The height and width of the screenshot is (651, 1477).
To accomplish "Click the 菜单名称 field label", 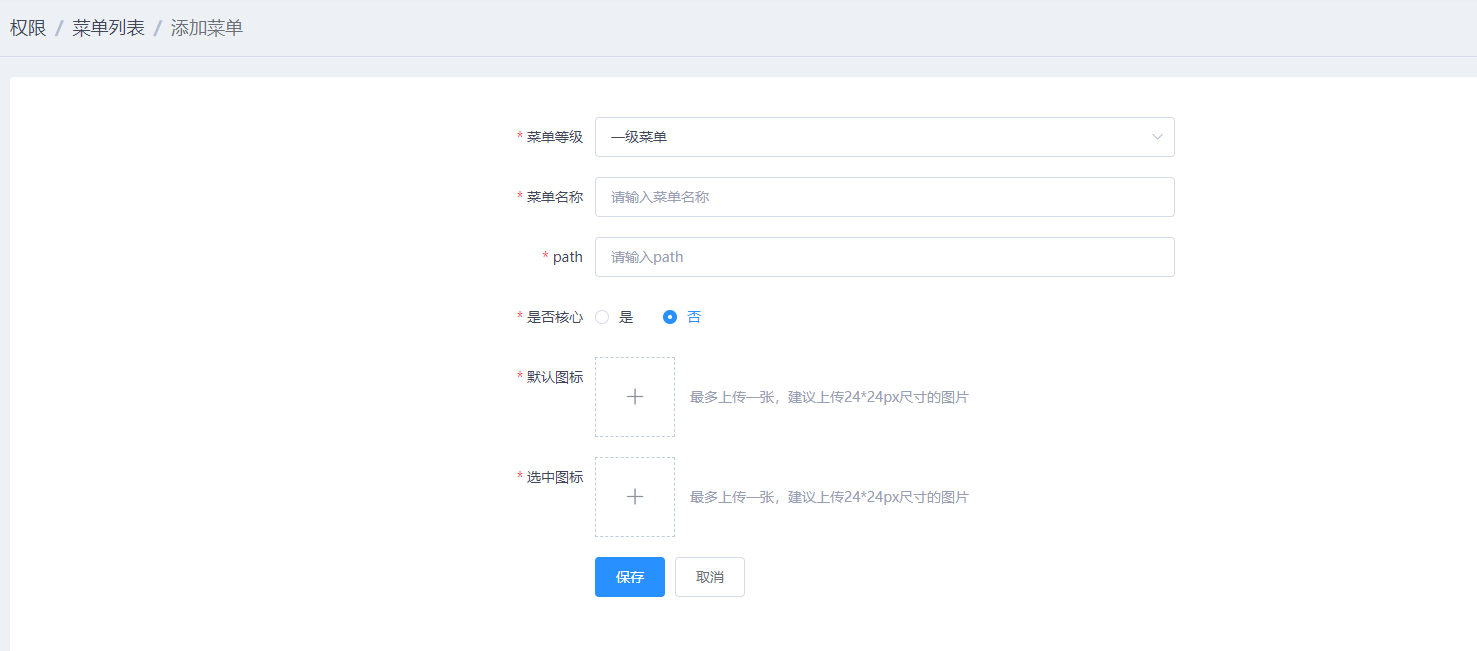I will (x=554, y=197).
